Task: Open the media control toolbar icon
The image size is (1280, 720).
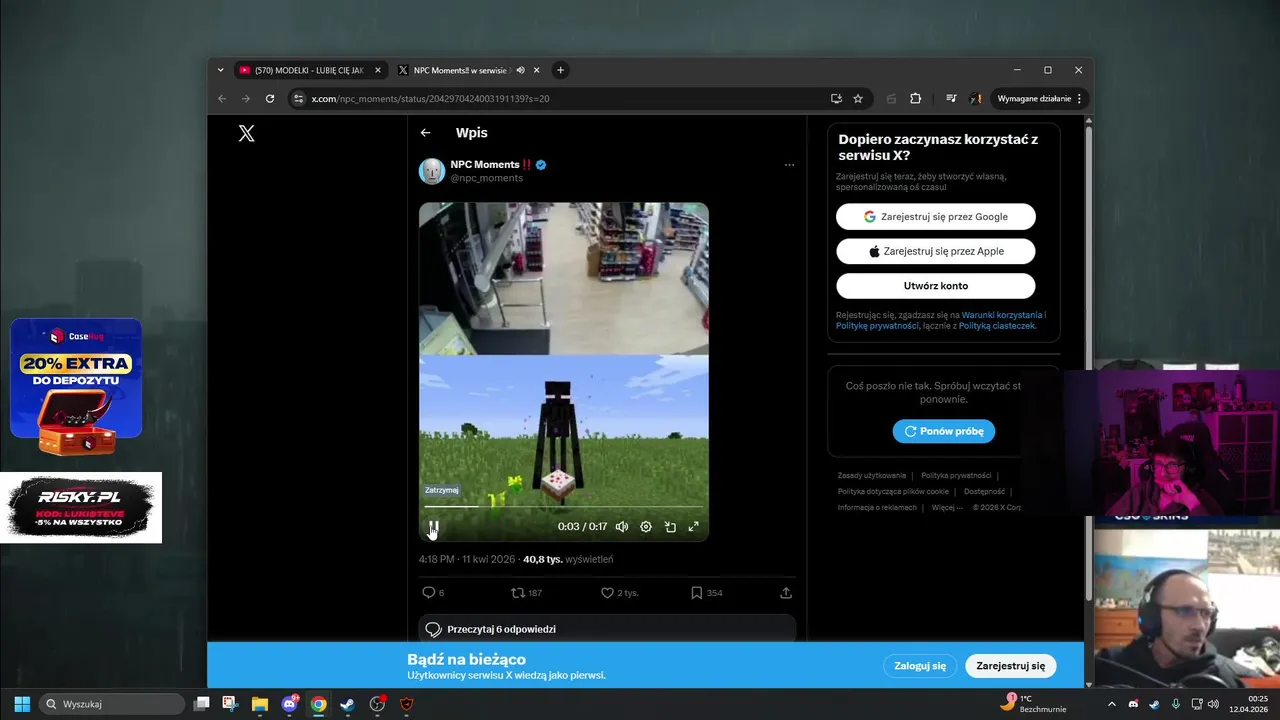Action: click(x=951, y=99)
